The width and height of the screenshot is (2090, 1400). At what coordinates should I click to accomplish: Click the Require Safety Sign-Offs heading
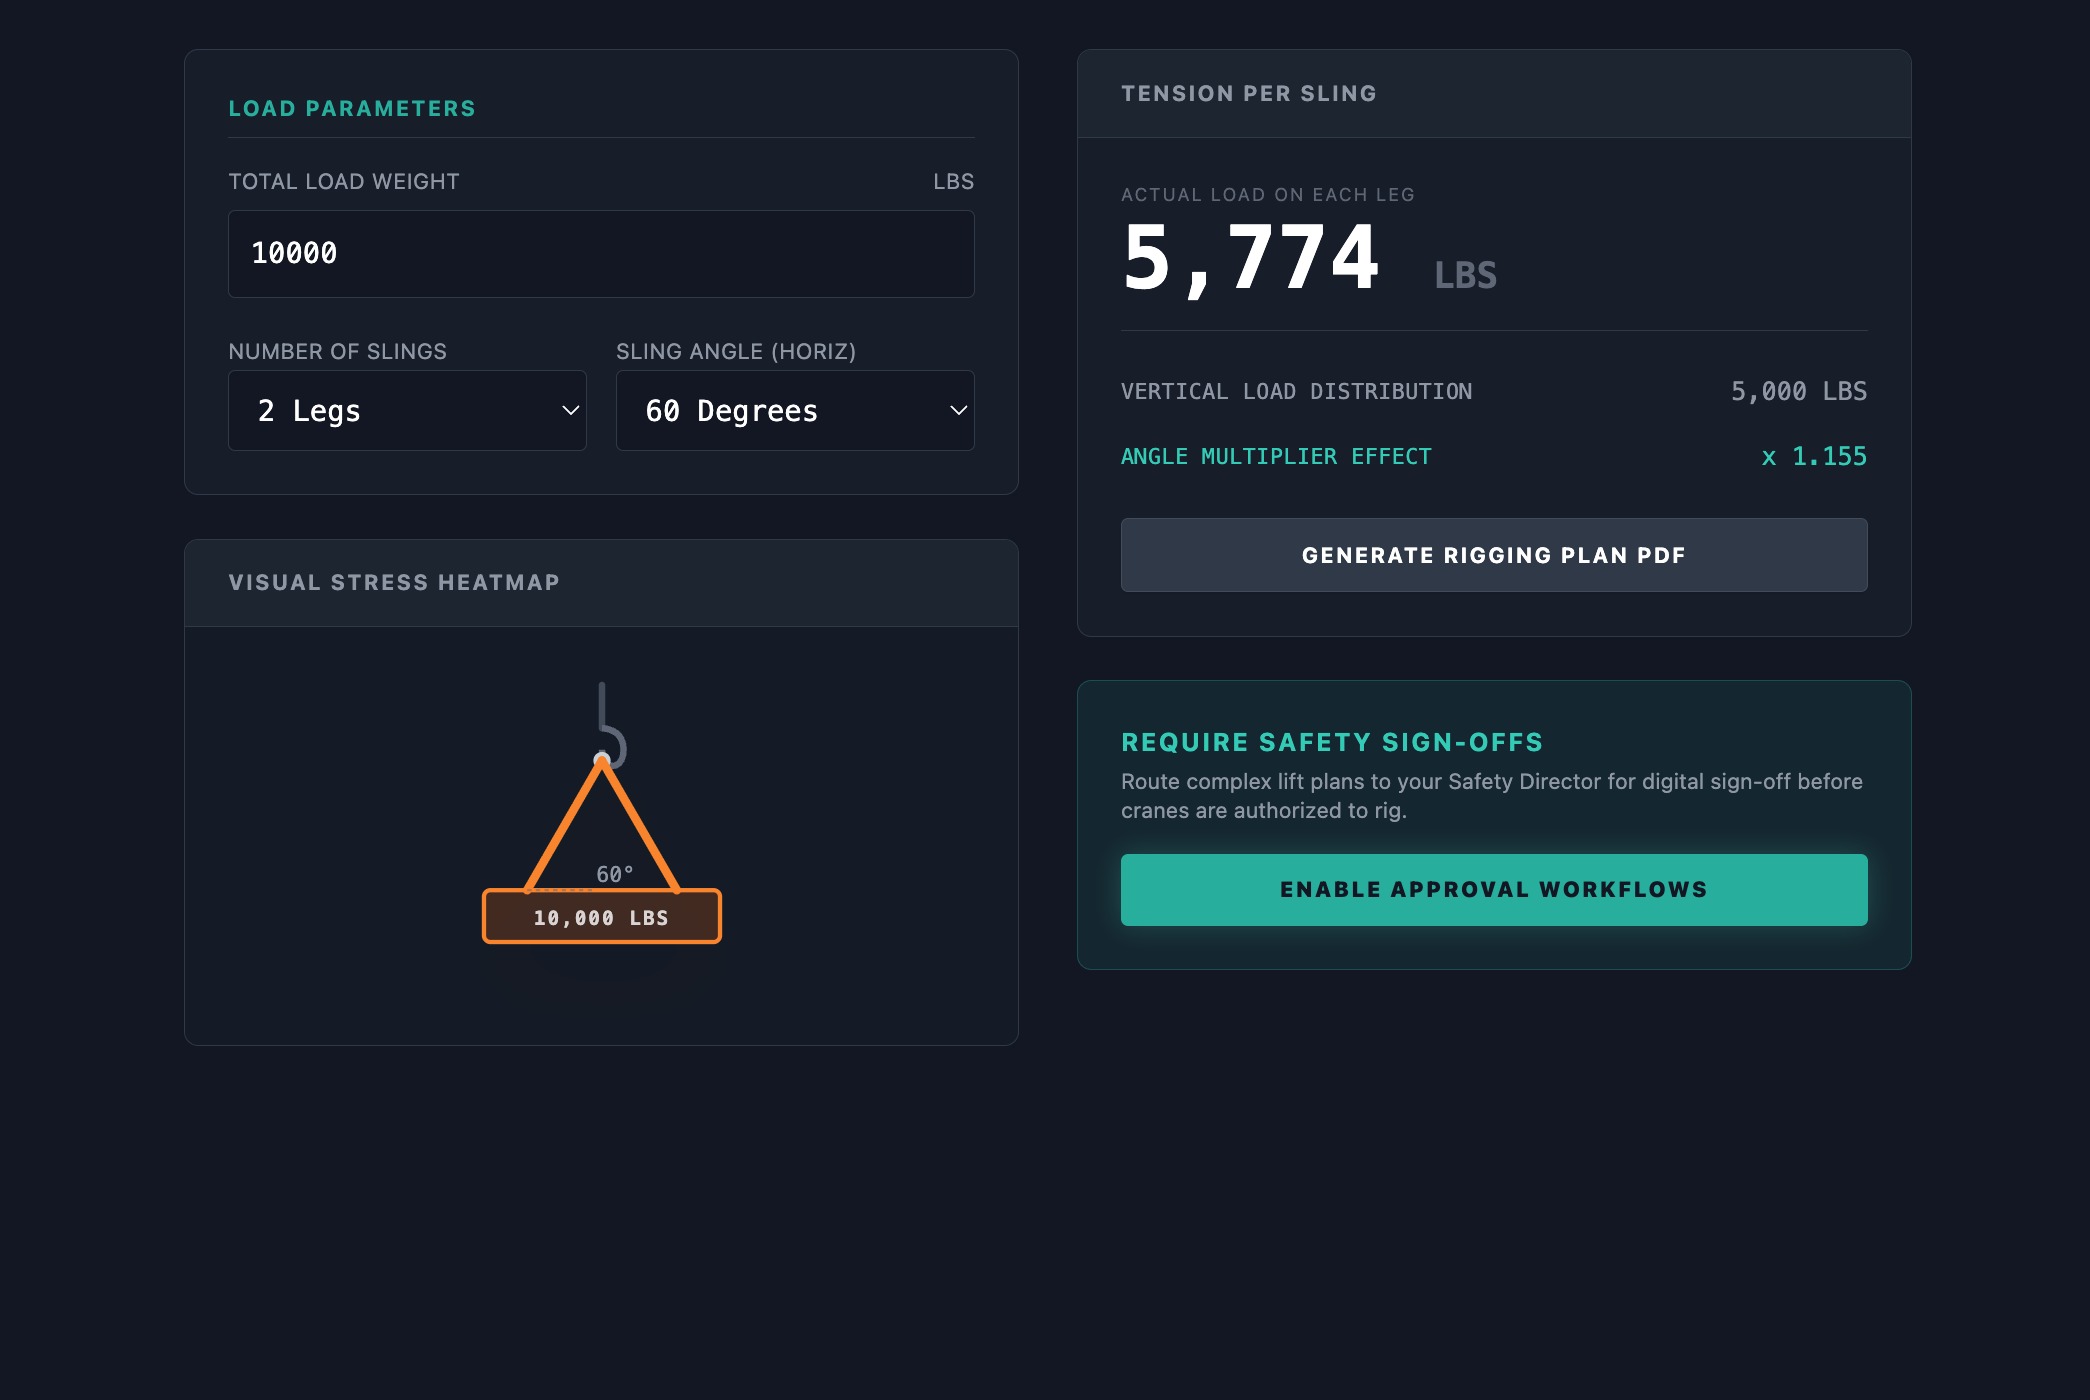pyautogui.click(x=1332, y=742)
